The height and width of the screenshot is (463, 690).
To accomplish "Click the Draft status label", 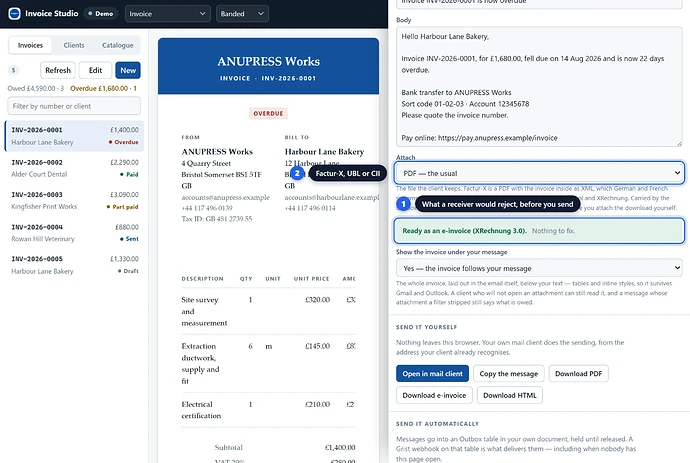I will pyautogui.click(x=128, y=271).
